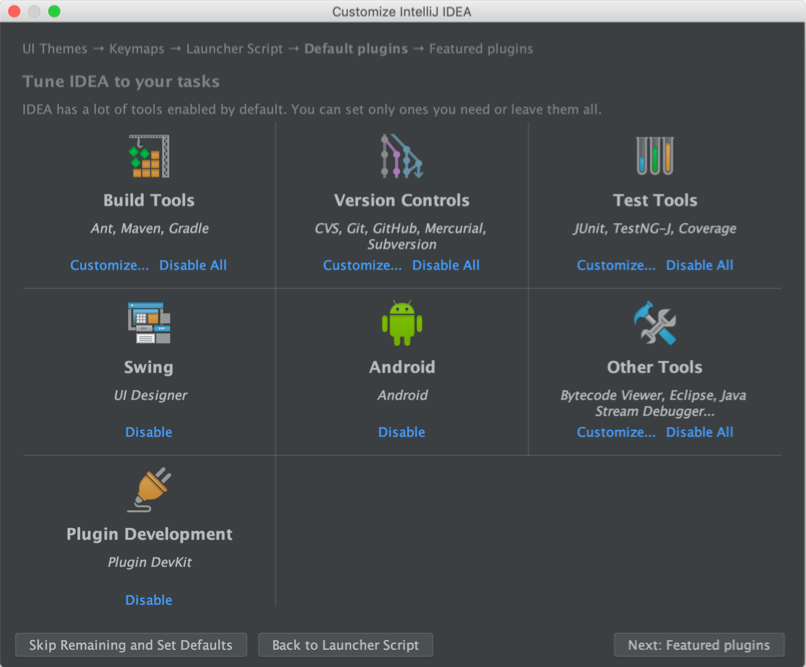Click the green zoom window button
Image resolution: width=806 pixels, height=667 pixels.
pos(54,11)
